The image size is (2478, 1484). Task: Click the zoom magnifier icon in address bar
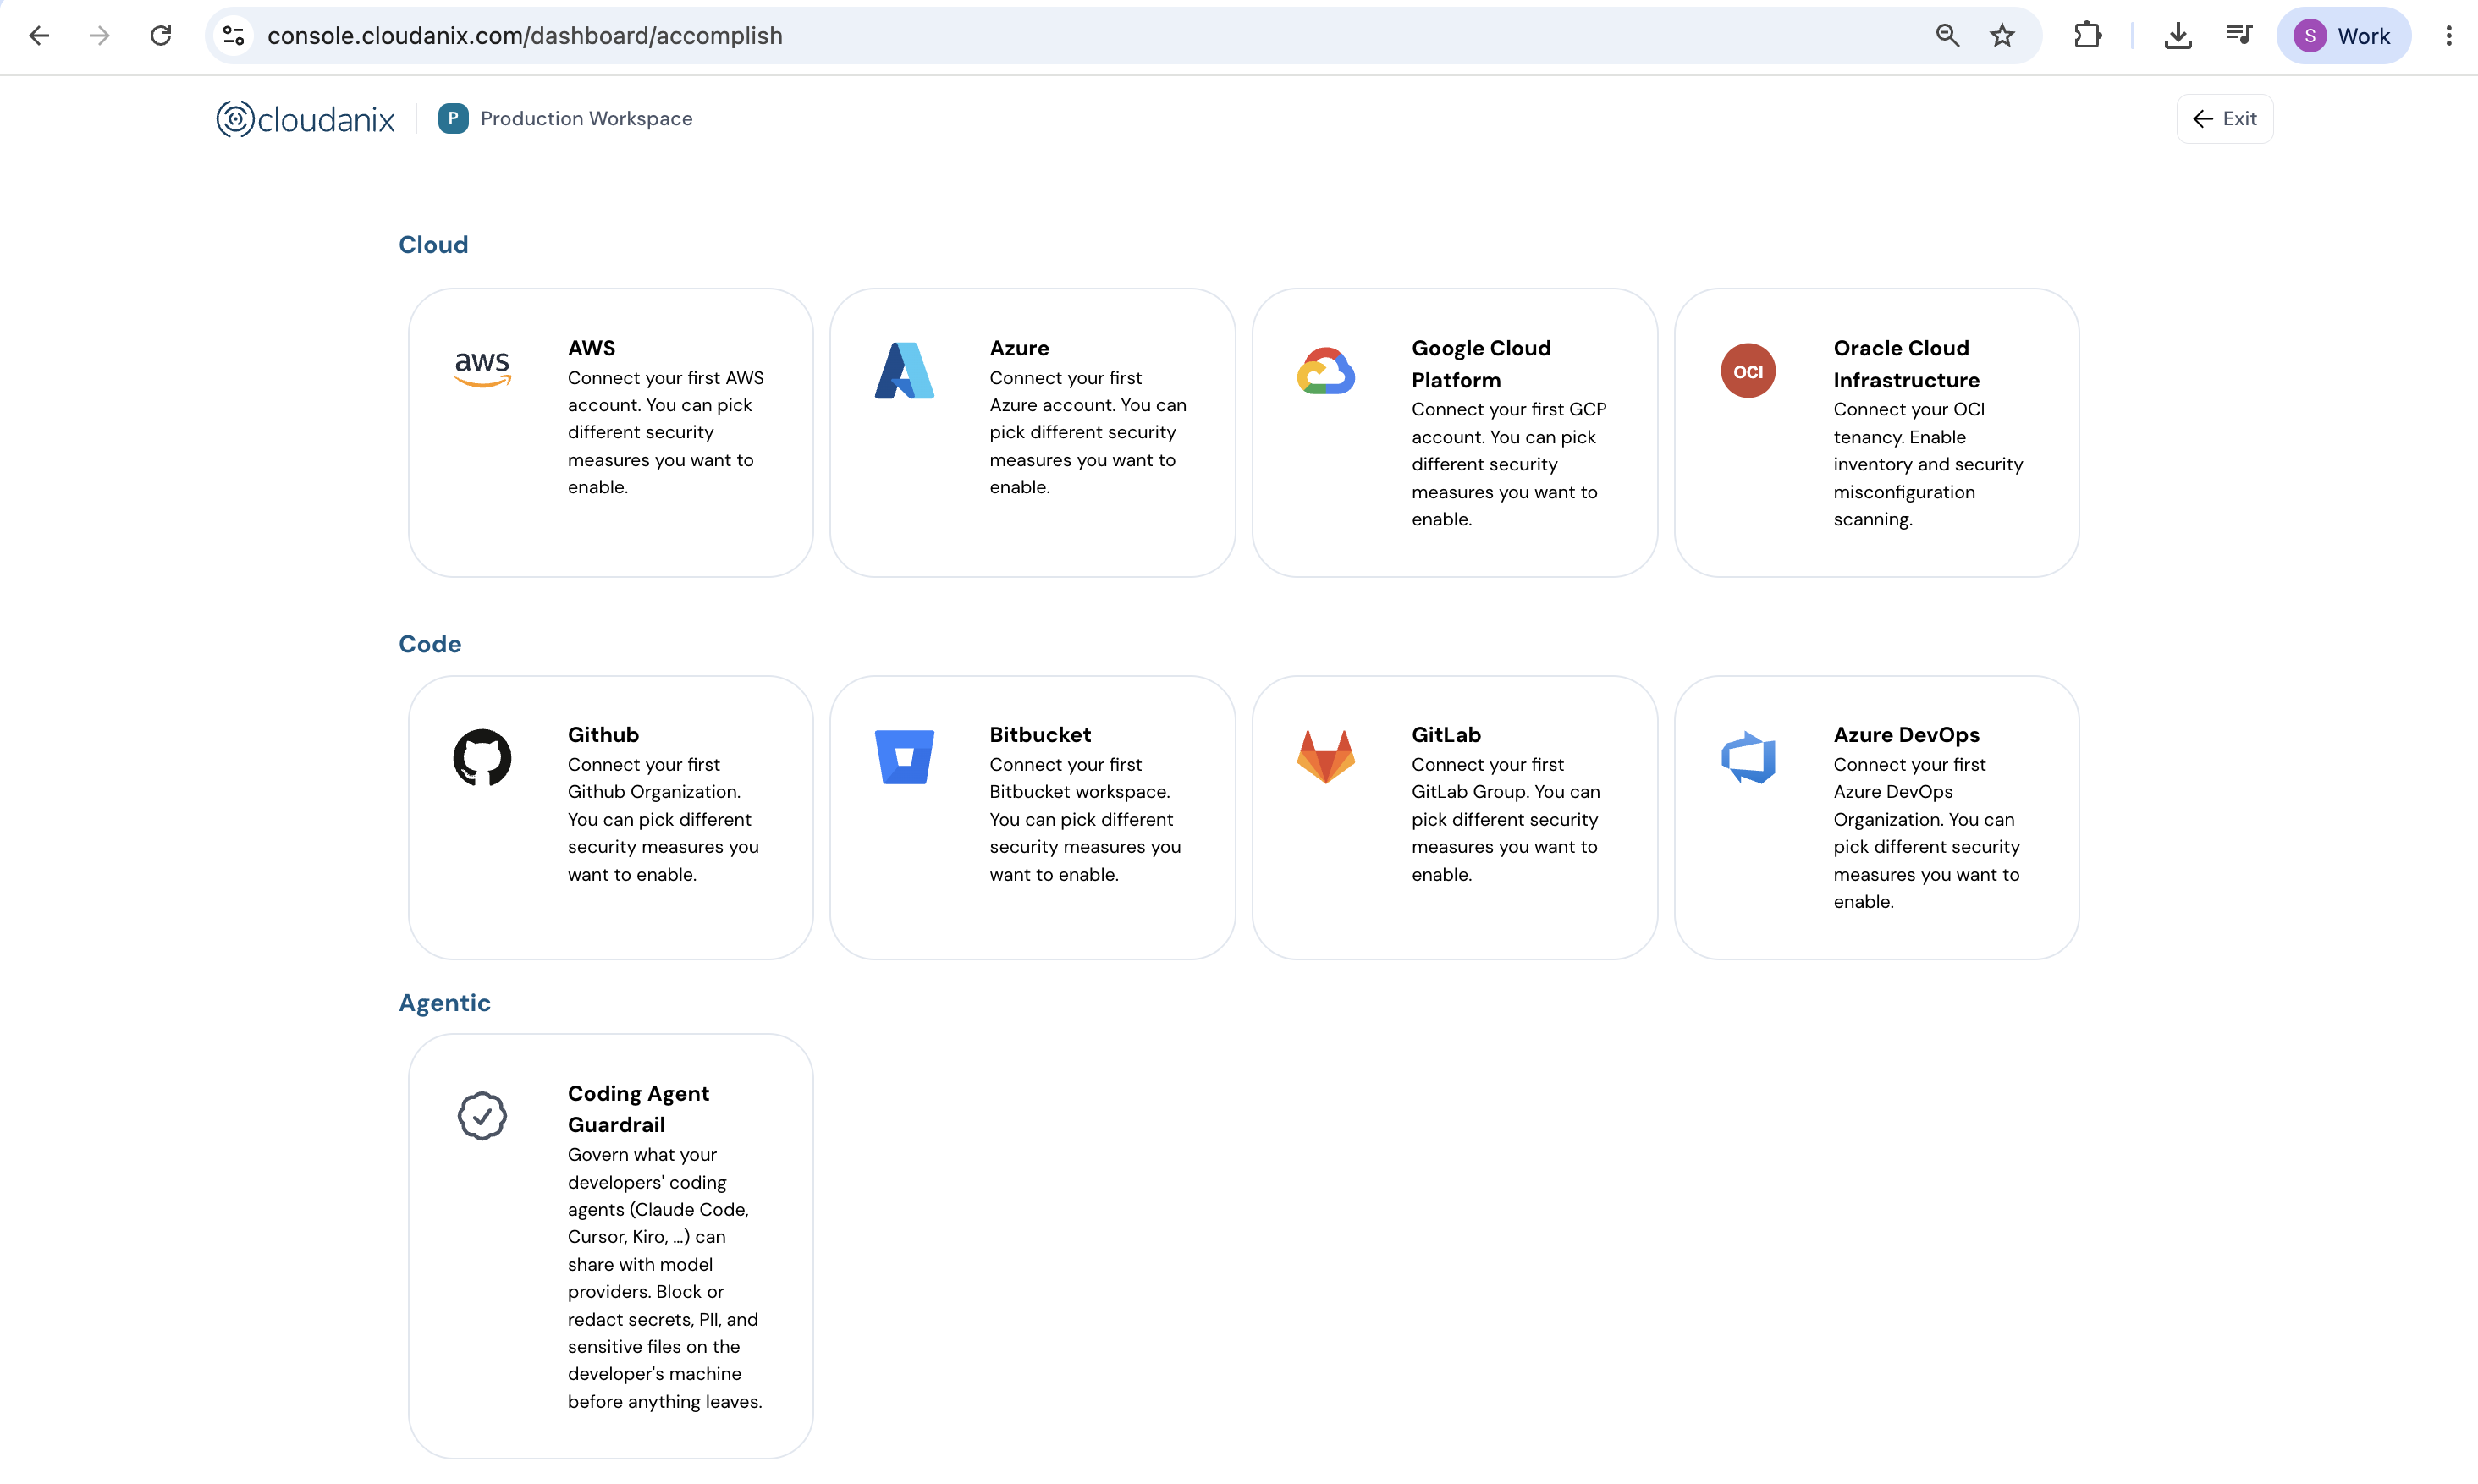(1947, 36)
